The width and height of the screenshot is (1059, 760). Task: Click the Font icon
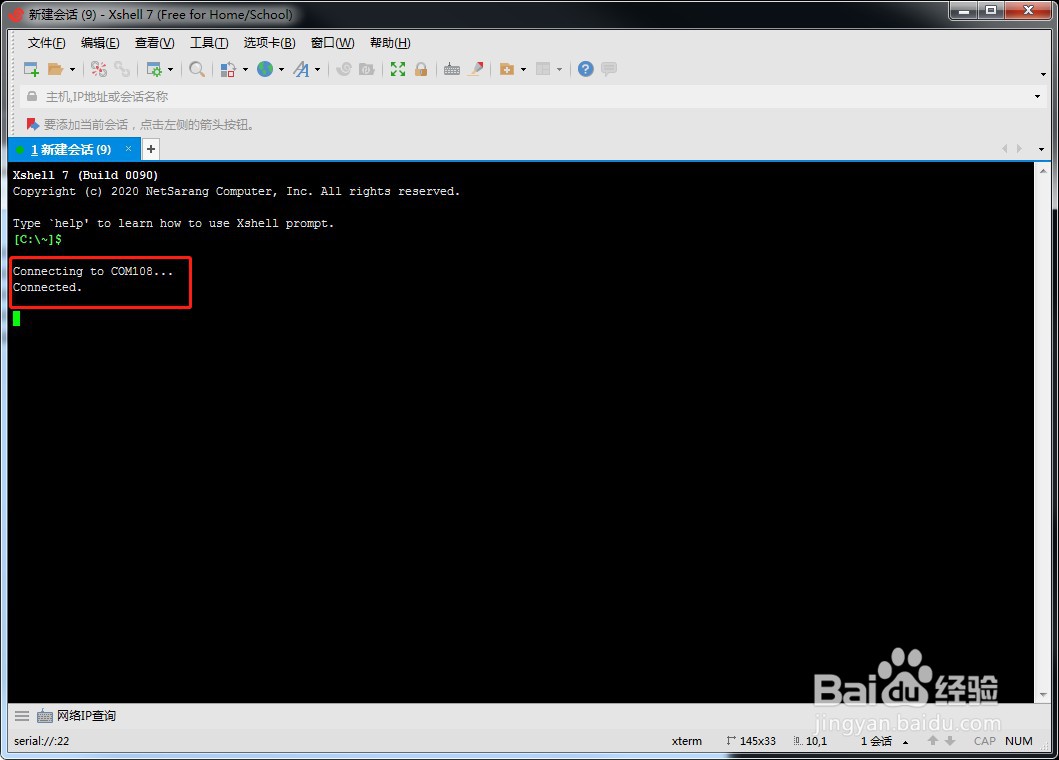coord(301,69)
